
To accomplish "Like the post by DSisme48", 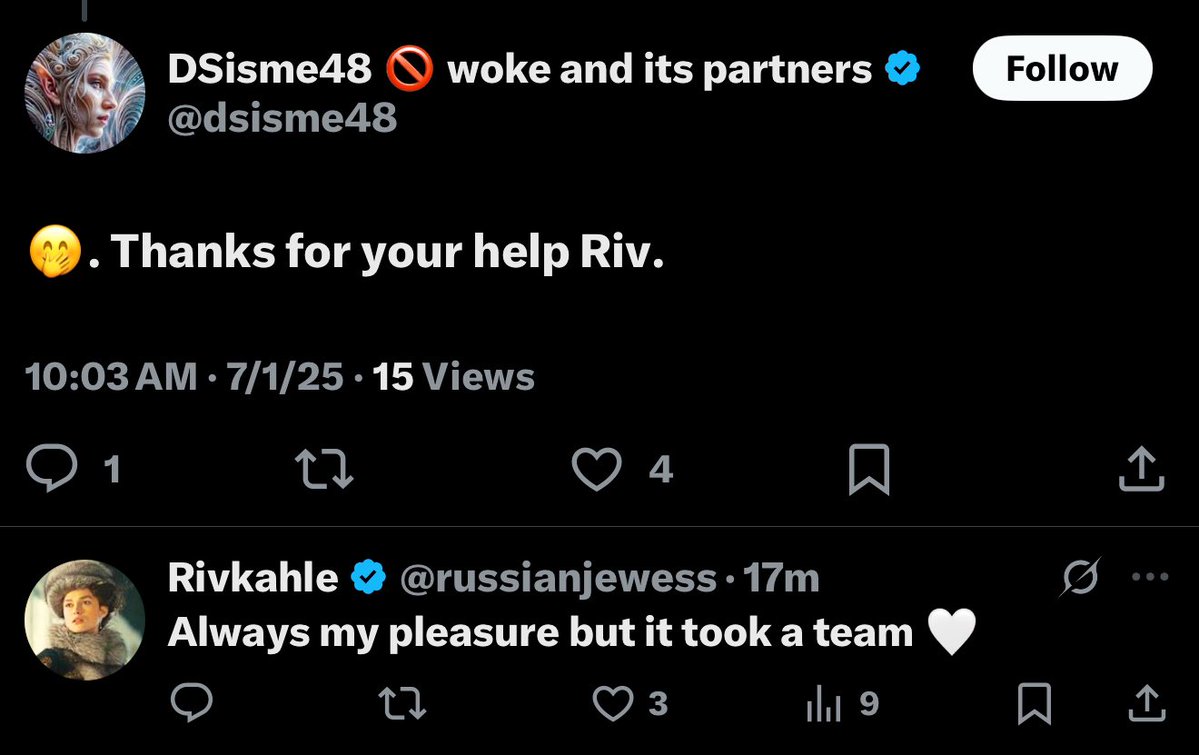I will [596, 470].
